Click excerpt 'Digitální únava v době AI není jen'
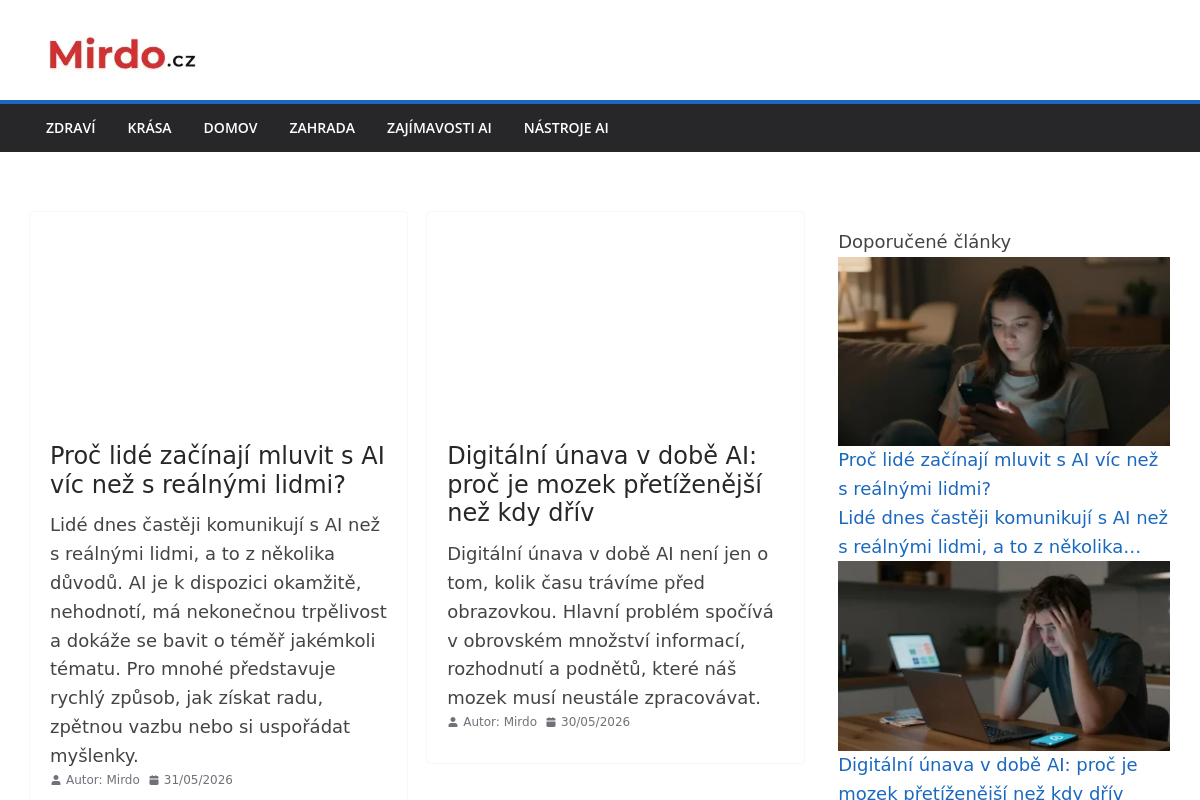This screenshot has width=1200, height=800. pyautogui.click(x=610, y=625)
